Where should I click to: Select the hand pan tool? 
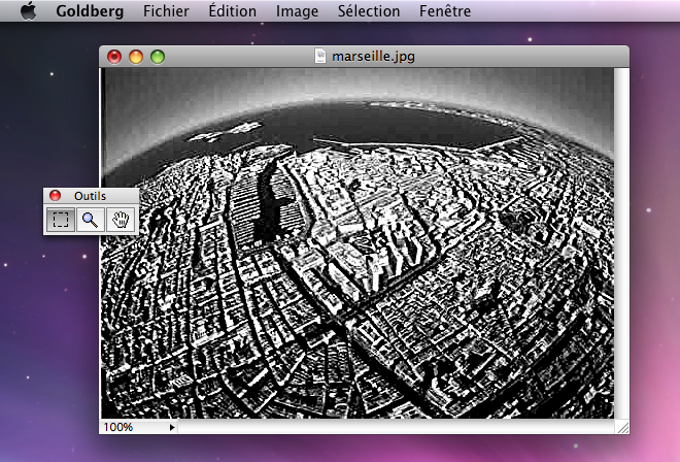pos(121,220)
